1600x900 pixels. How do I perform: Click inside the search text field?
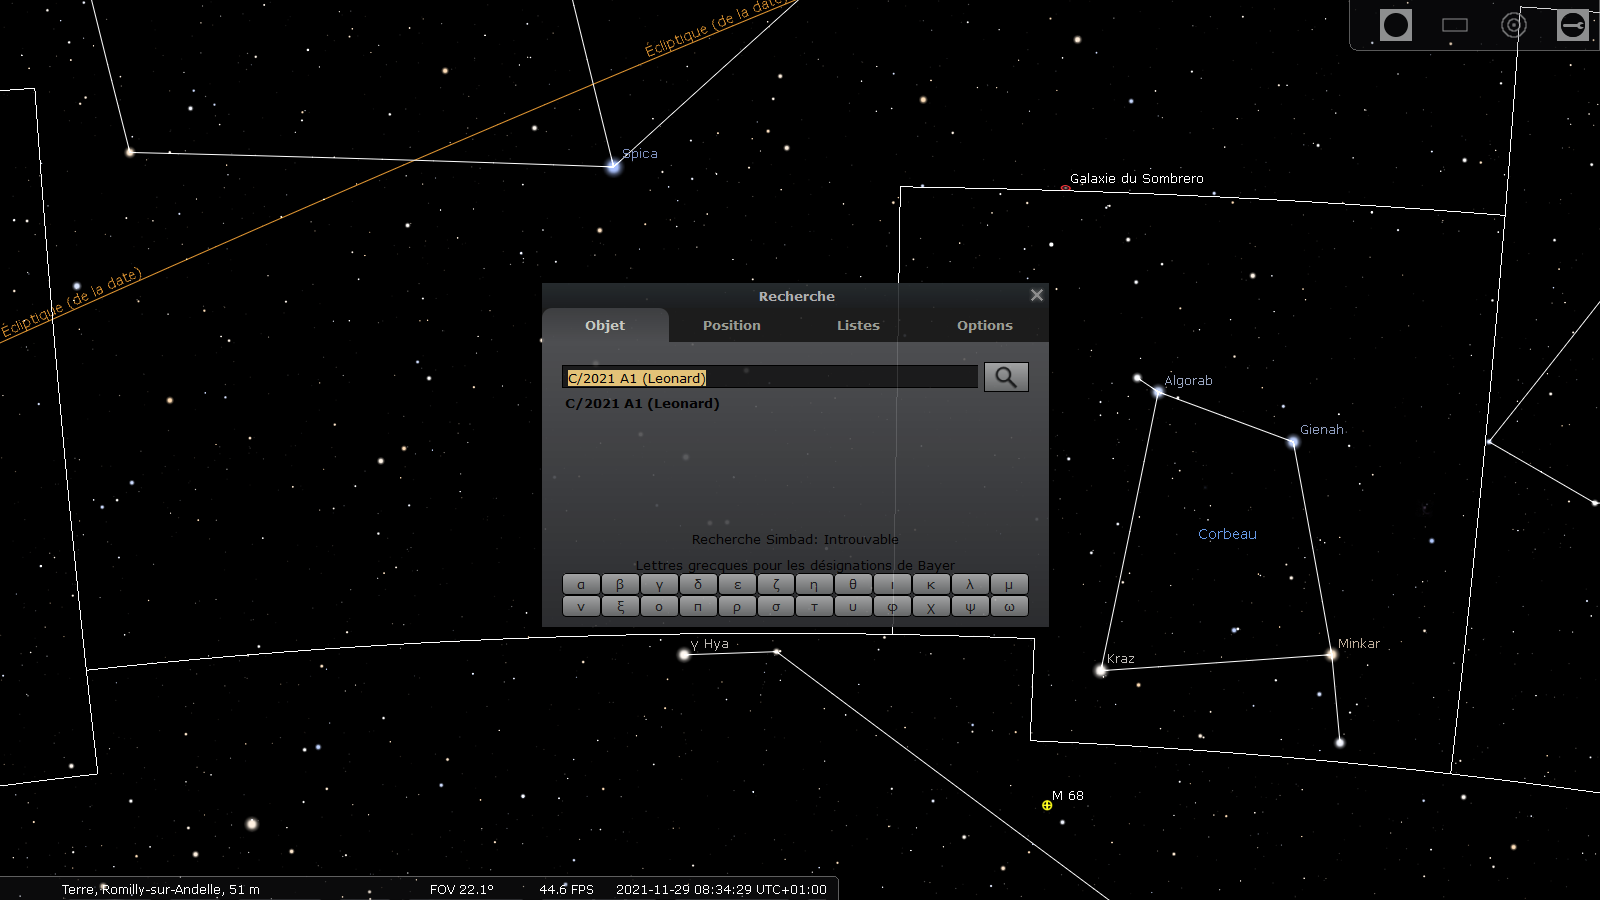(770, 377)
